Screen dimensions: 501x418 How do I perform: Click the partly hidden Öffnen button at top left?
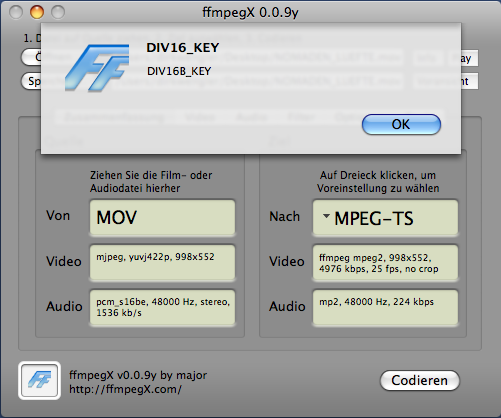click(x=31, y=57)
